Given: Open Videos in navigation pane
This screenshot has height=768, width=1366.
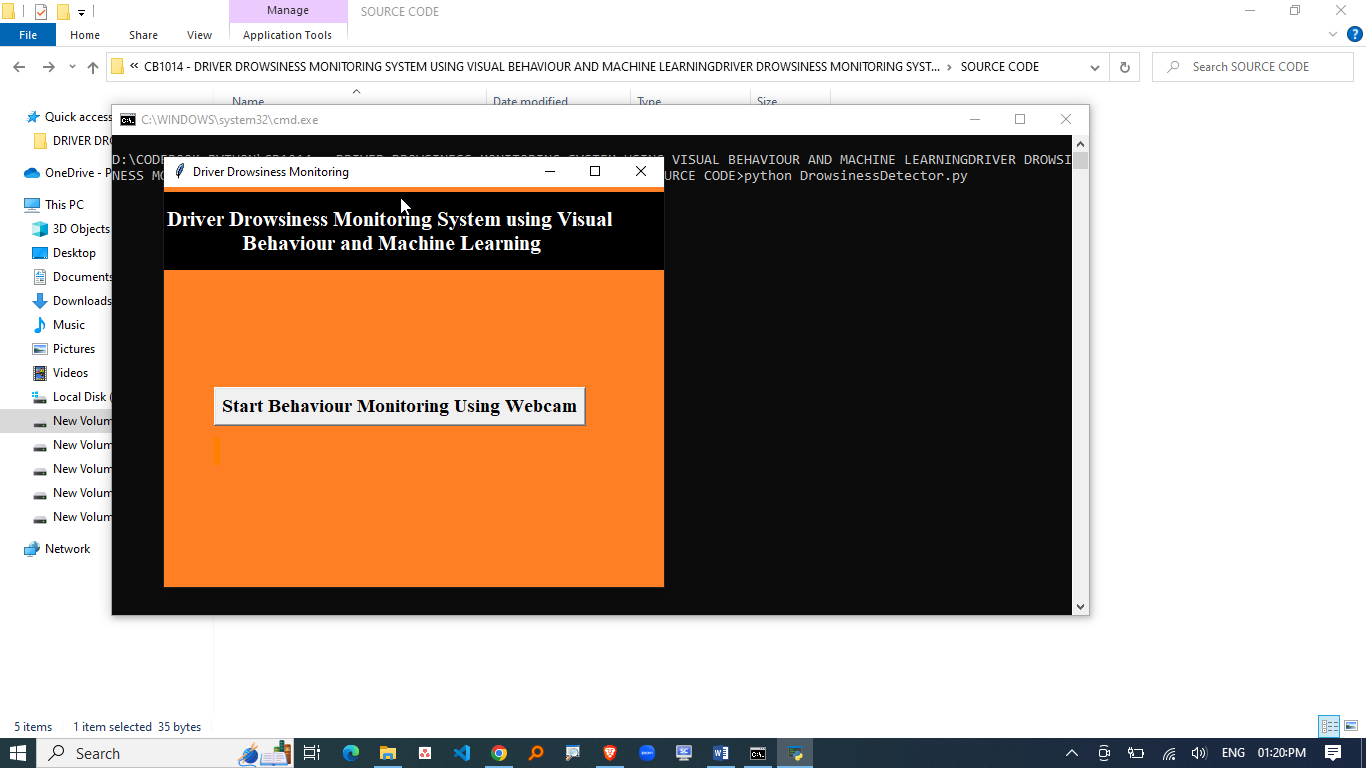Looking at the screenshot, I should pyautogui.click(x=61, y=373).
